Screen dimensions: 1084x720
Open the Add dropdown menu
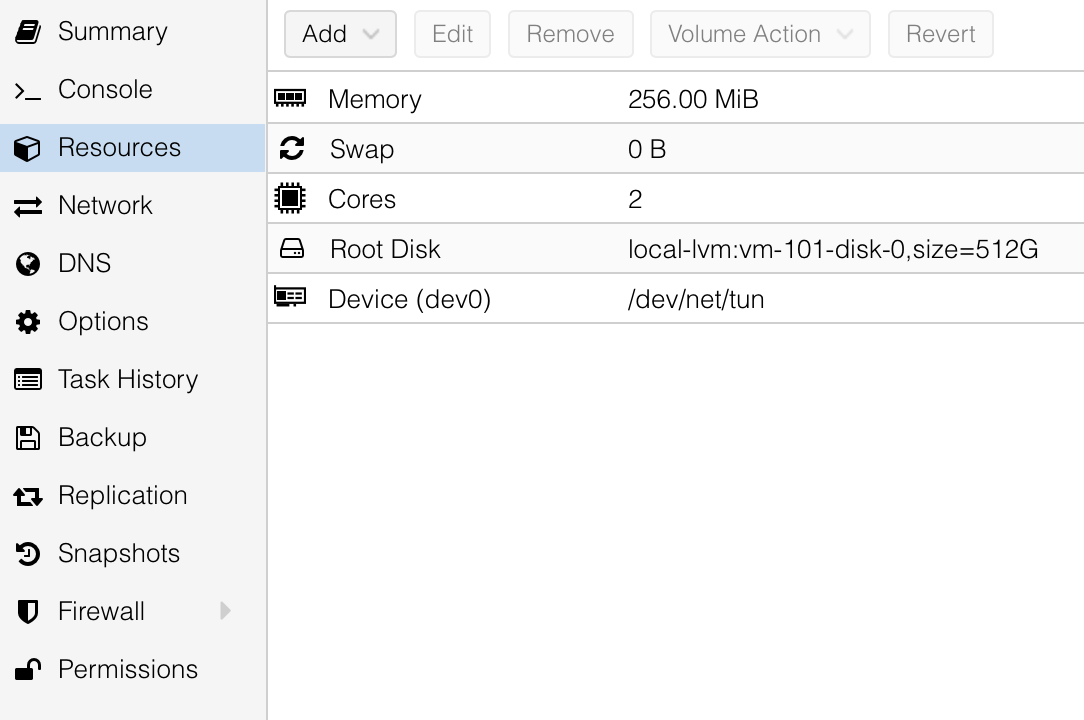tap(340, 34)
